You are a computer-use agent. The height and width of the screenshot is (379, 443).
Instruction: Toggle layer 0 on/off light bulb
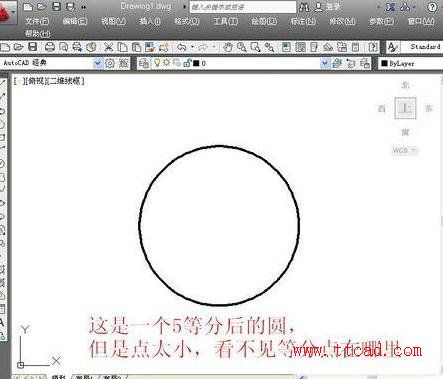point(157,63)
